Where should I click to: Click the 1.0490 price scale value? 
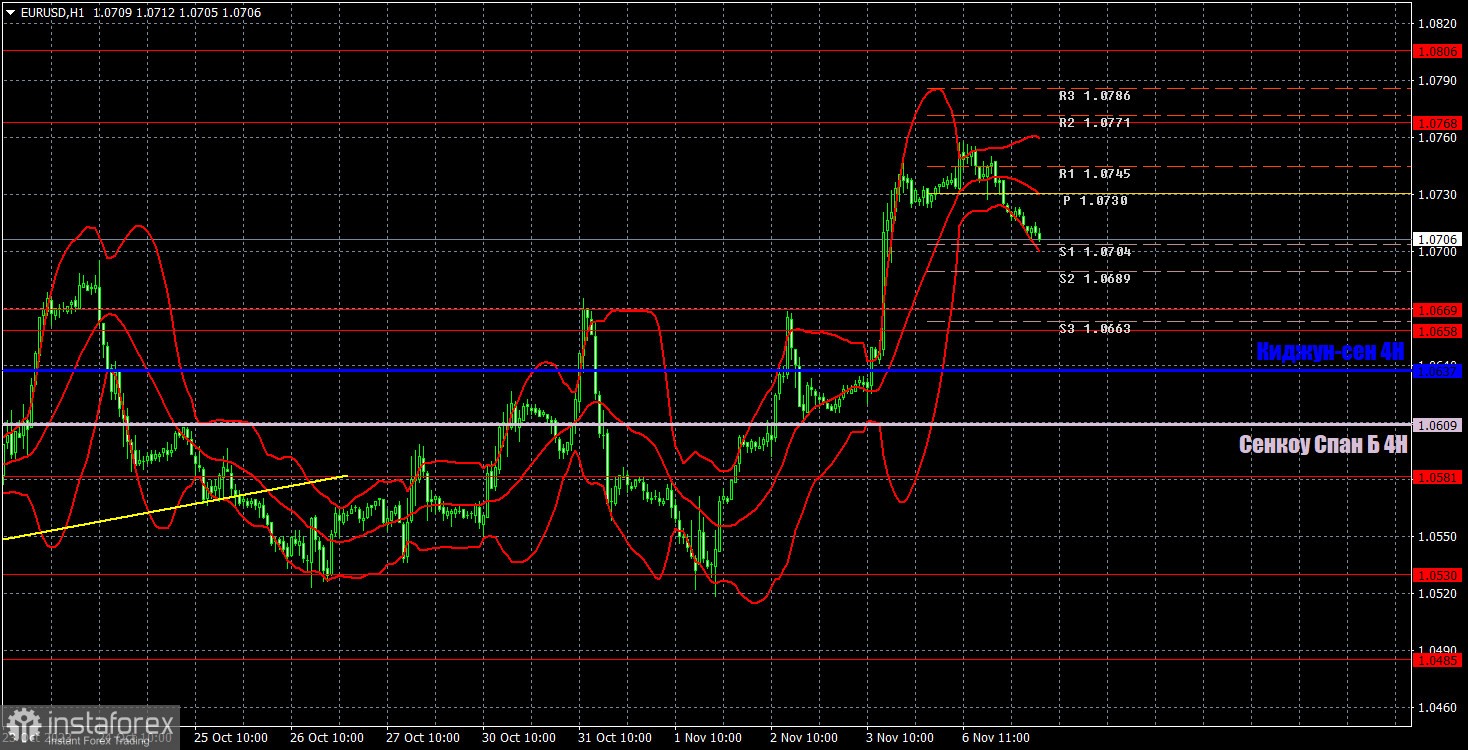pyautogui.click(x=1438, y=651)
